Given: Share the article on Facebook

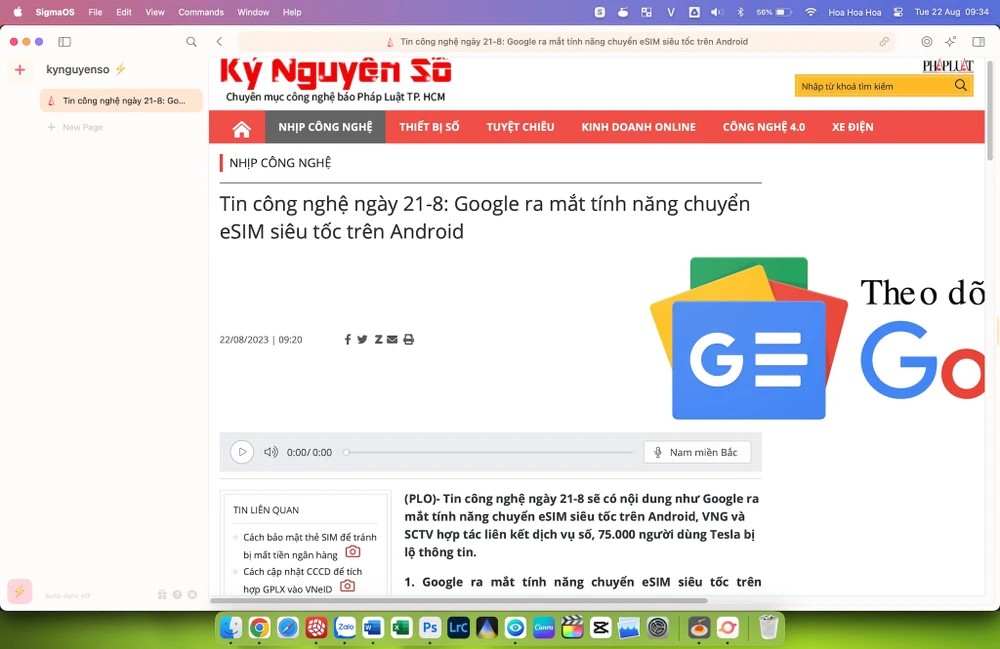Looking at the screenshot, I should pyautogui.click(x=348, y=340).
